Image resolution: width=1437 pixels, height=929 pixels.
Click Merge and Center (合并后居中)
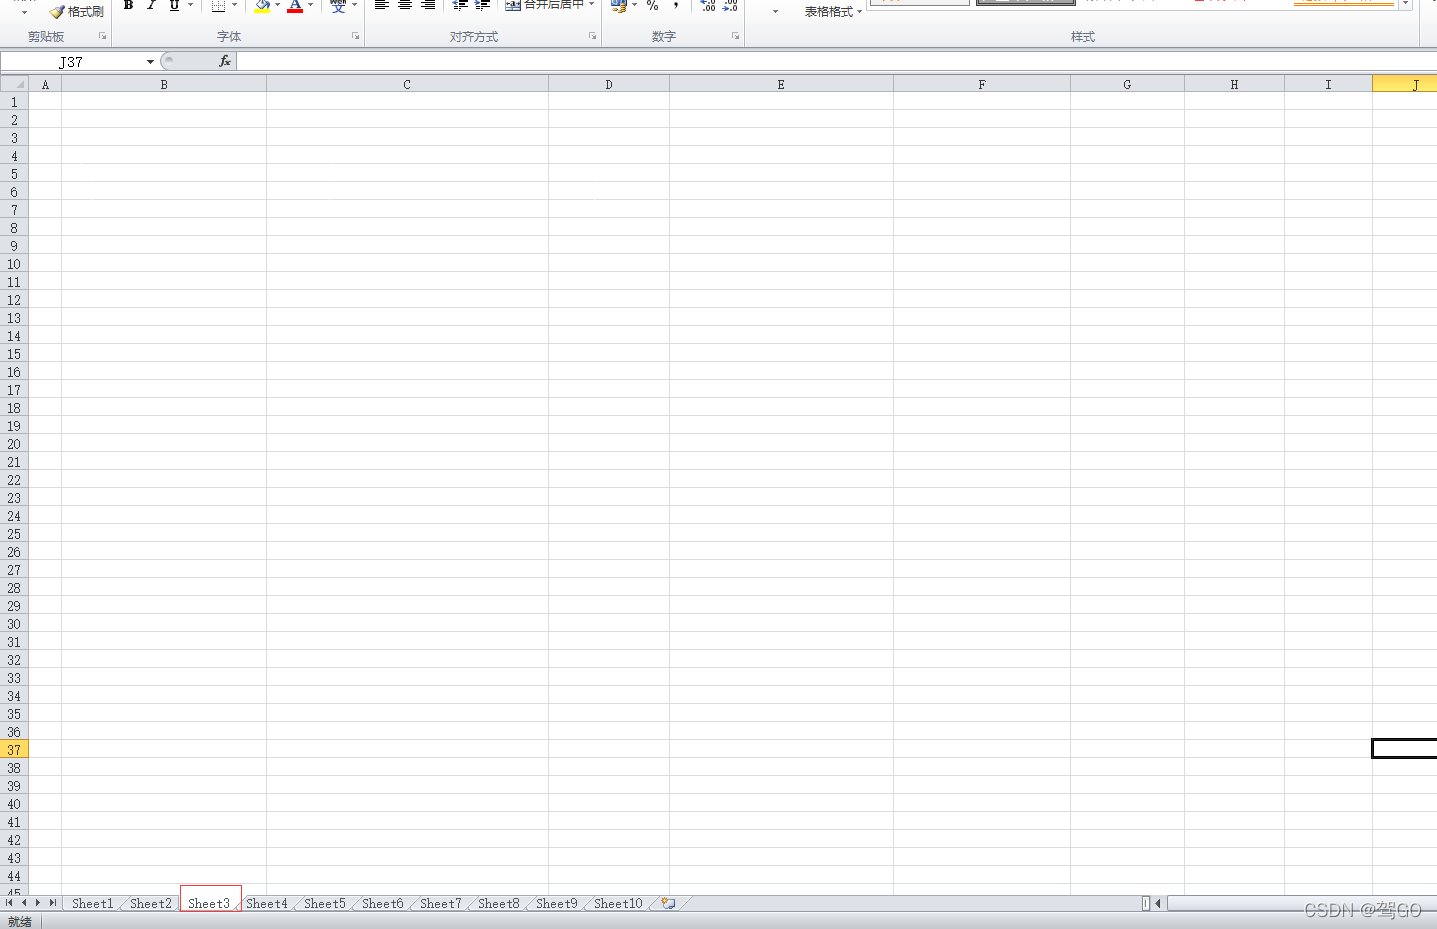pyautogui.click(x=544, y=5)
